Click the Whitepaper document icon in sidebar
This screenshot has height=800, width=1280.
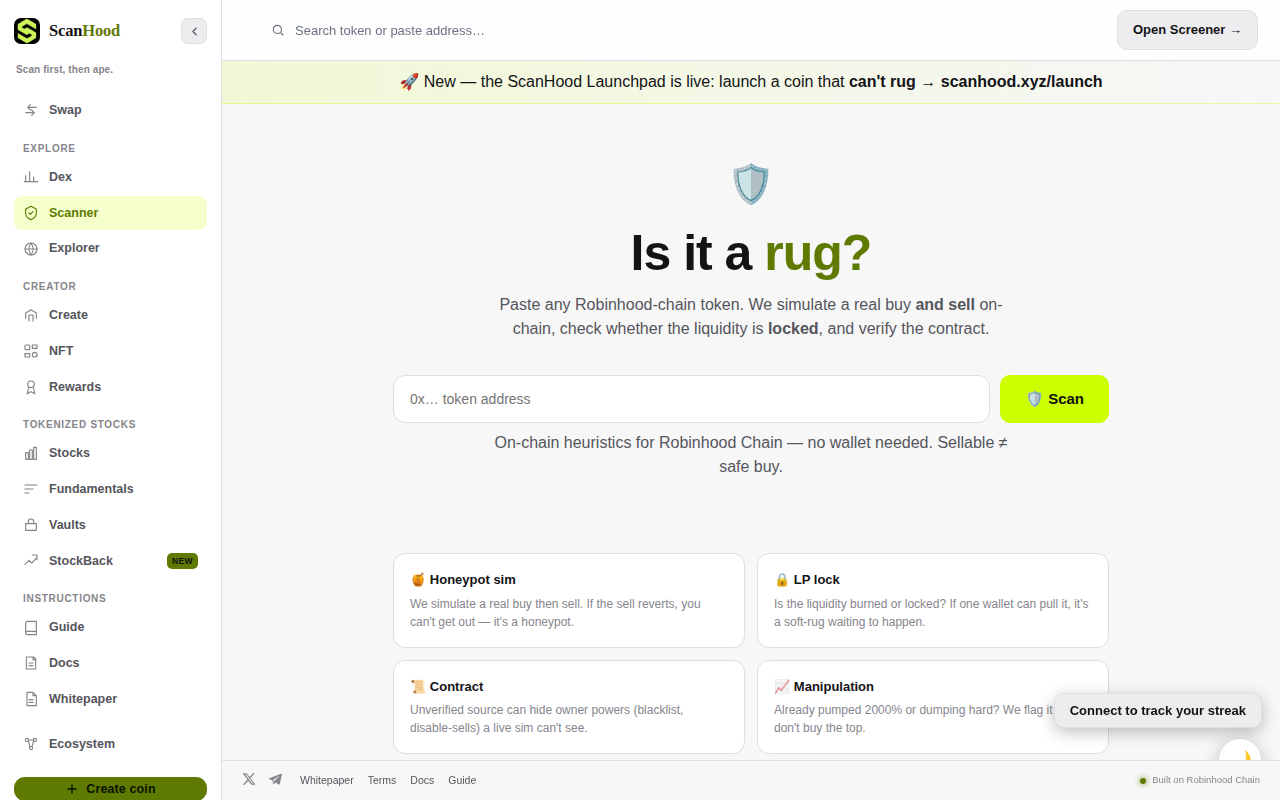(x=31, y=699)
